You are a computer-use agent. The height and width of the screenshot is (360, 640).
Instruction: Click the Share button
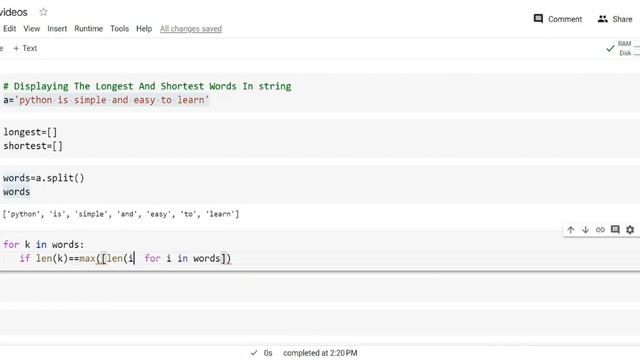(615, 19)
